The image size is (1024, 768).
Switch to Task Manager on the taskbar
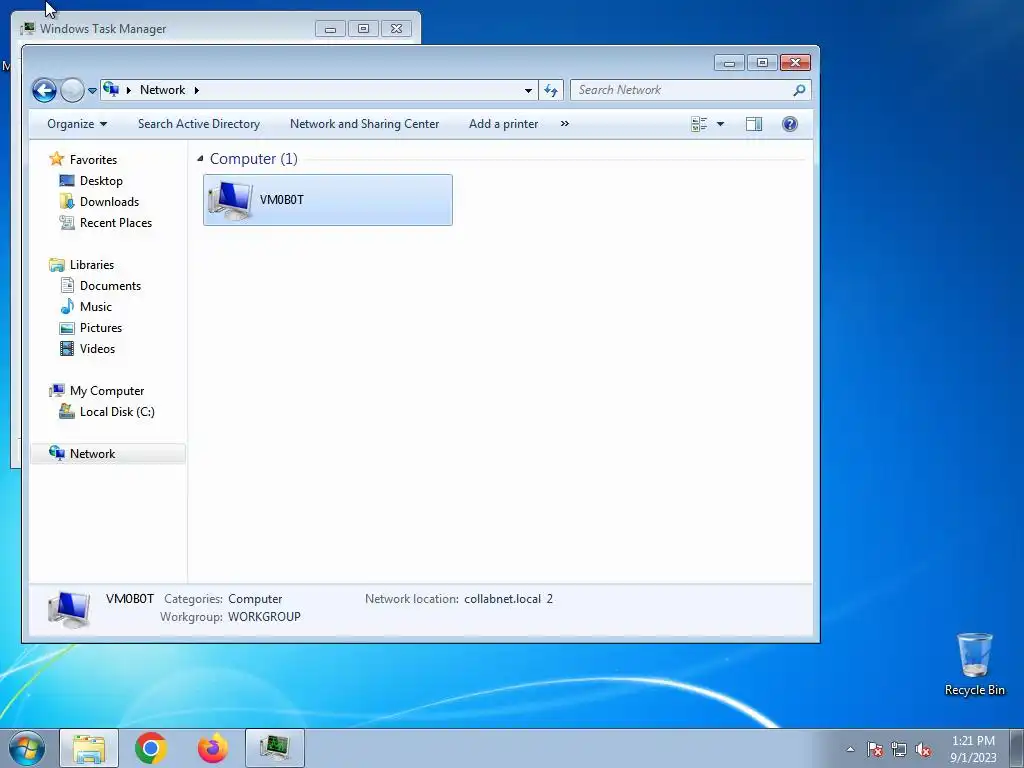[274, 748]
